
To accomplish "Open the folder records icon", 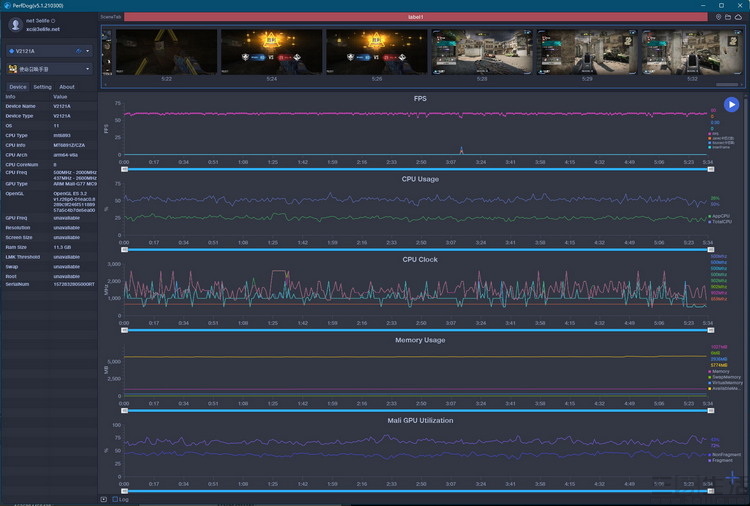I will (728, 17).
